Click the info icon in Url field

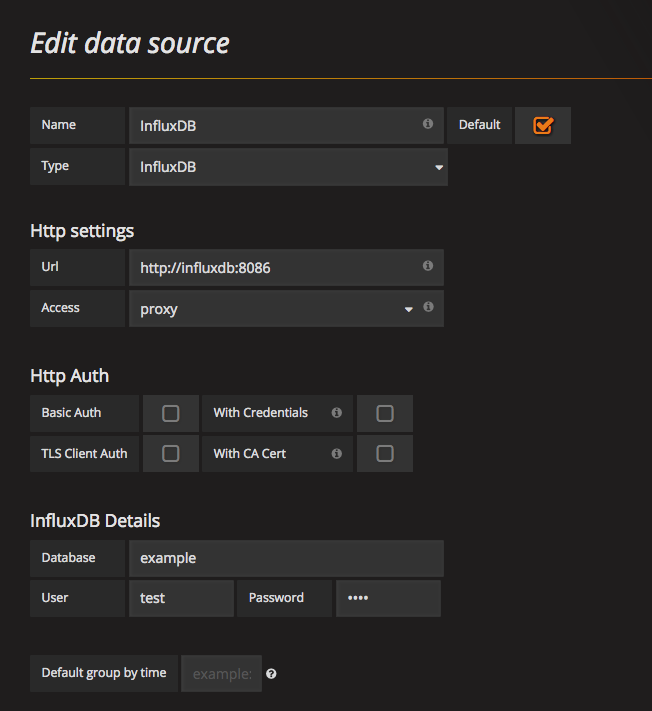tap(428, 266)
